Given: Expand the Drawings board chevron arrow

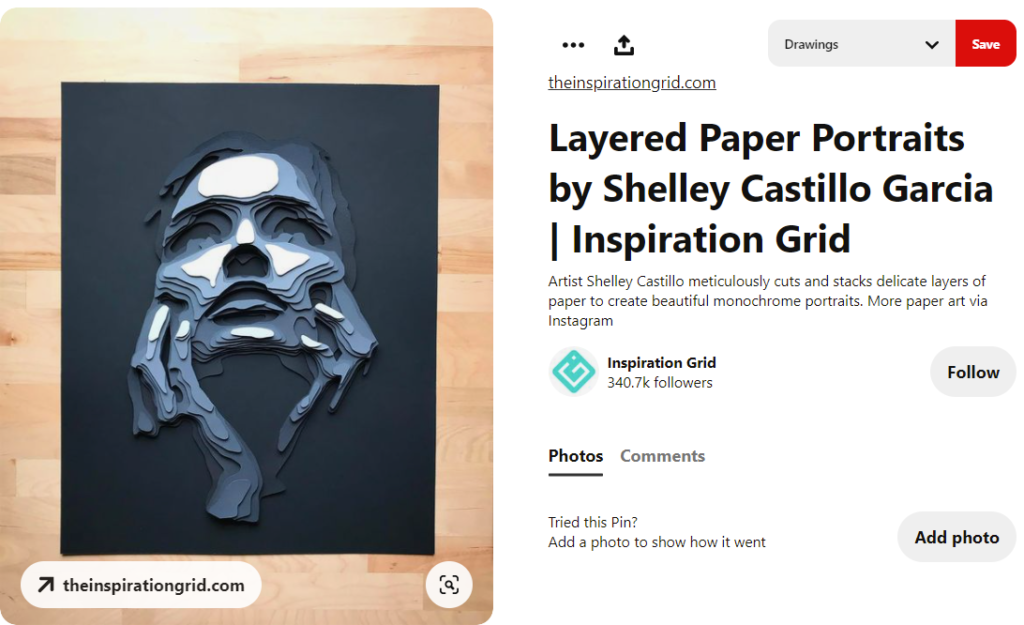Looking at the screenshot, I should tap(932, 44).
